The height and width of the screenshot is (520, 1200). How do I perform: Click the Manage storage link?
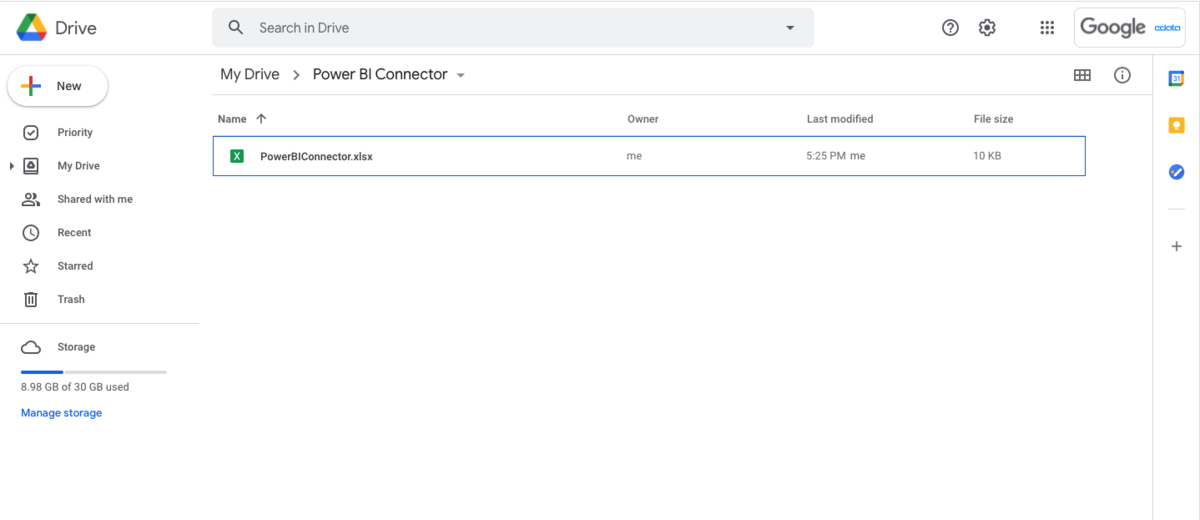pyautogui.click(x=61, y=413)
